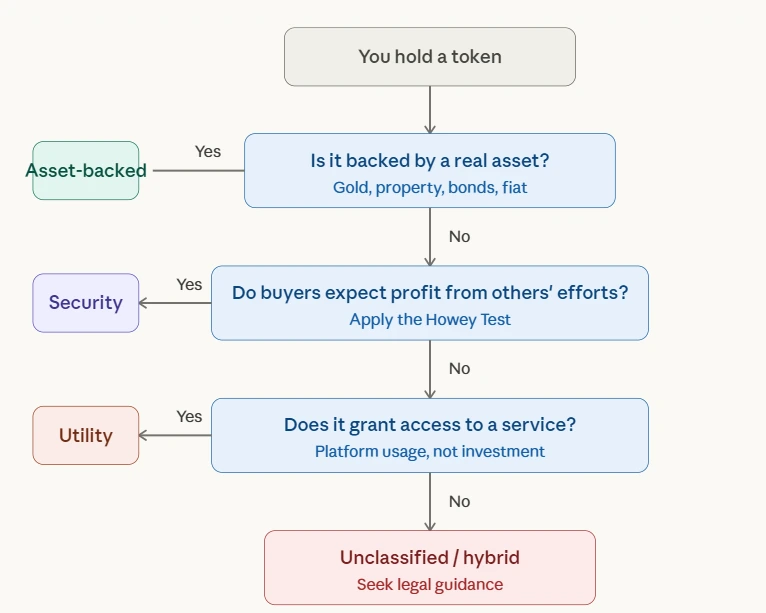766x613 pixels.
Task: Click the "Apply the Howey Test" subtitle
Action: 430,320
